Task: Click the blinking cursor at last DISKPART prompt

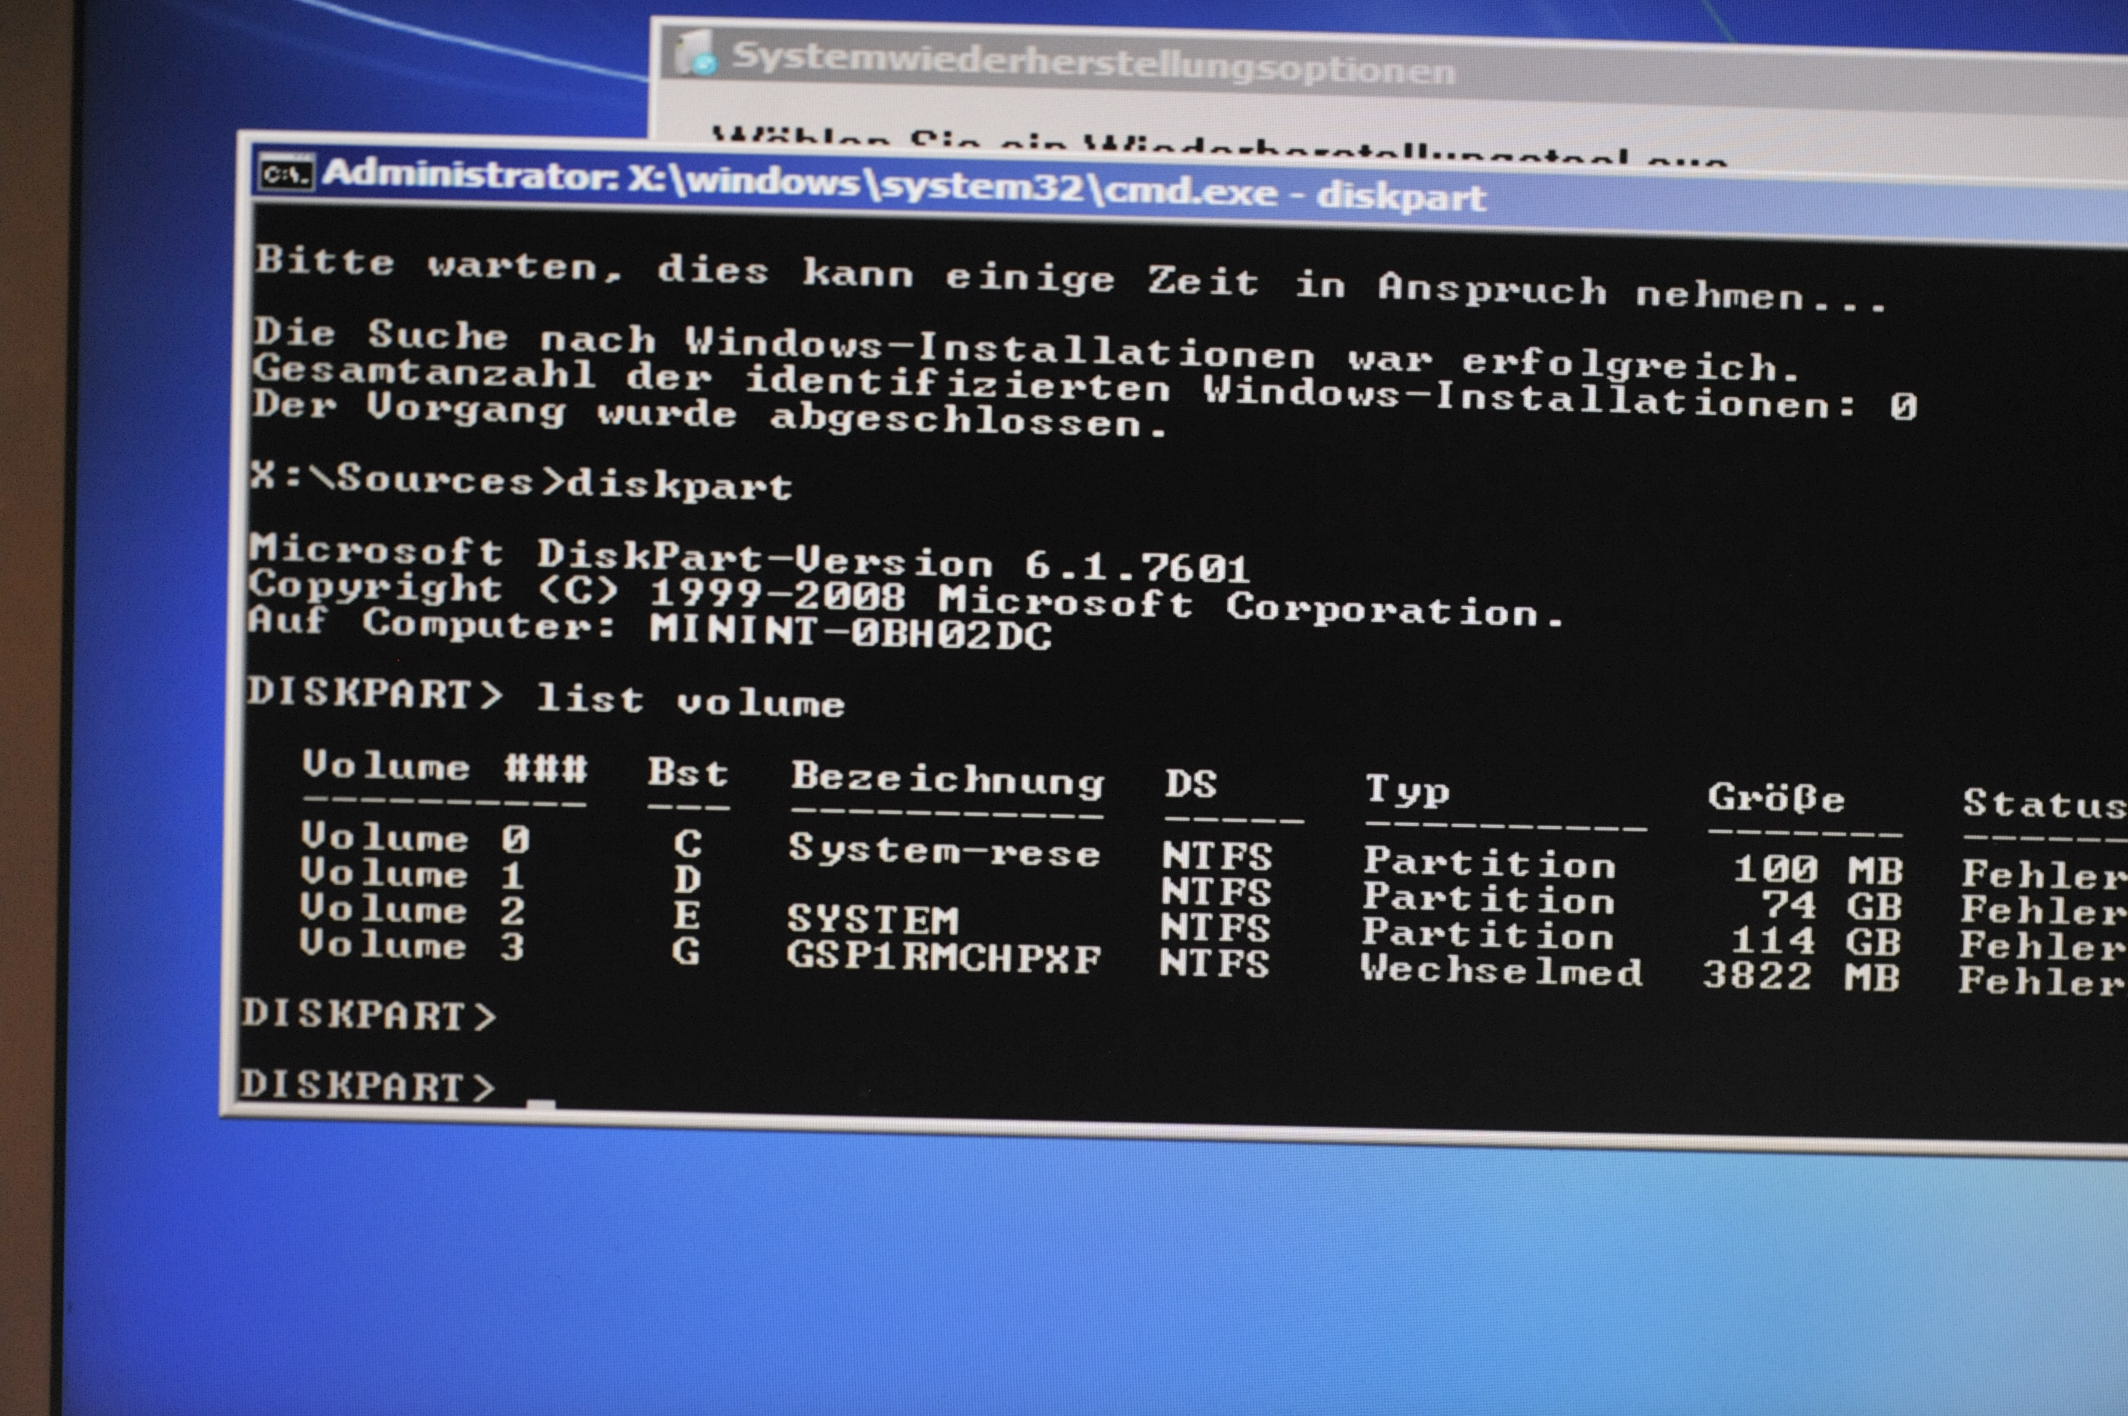Action: [x=541, y=1101]
